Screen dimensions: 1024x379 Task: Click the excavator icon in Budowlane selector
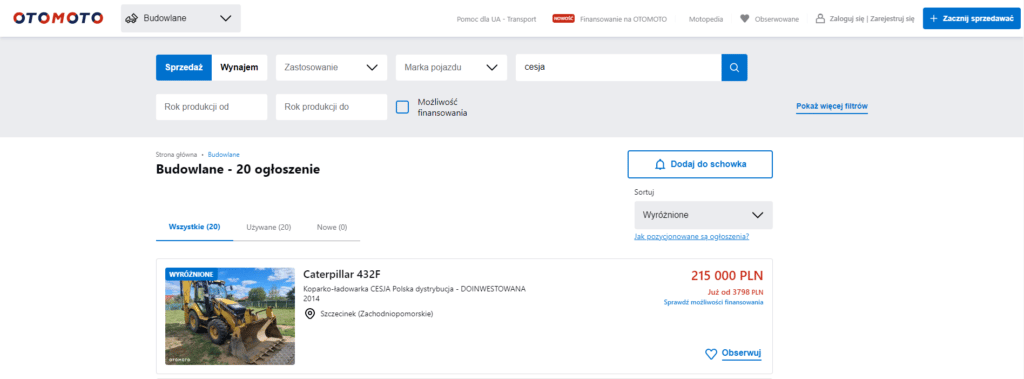(x=131, y=18)
